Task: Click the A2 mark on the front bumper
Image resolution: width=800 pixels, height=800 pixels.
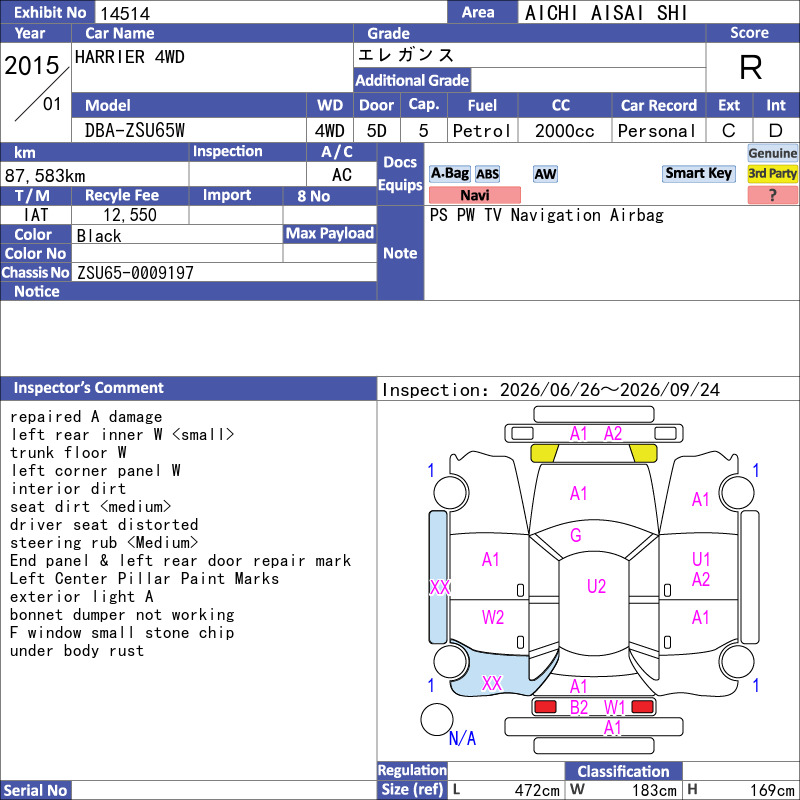Action: [613, 434]
